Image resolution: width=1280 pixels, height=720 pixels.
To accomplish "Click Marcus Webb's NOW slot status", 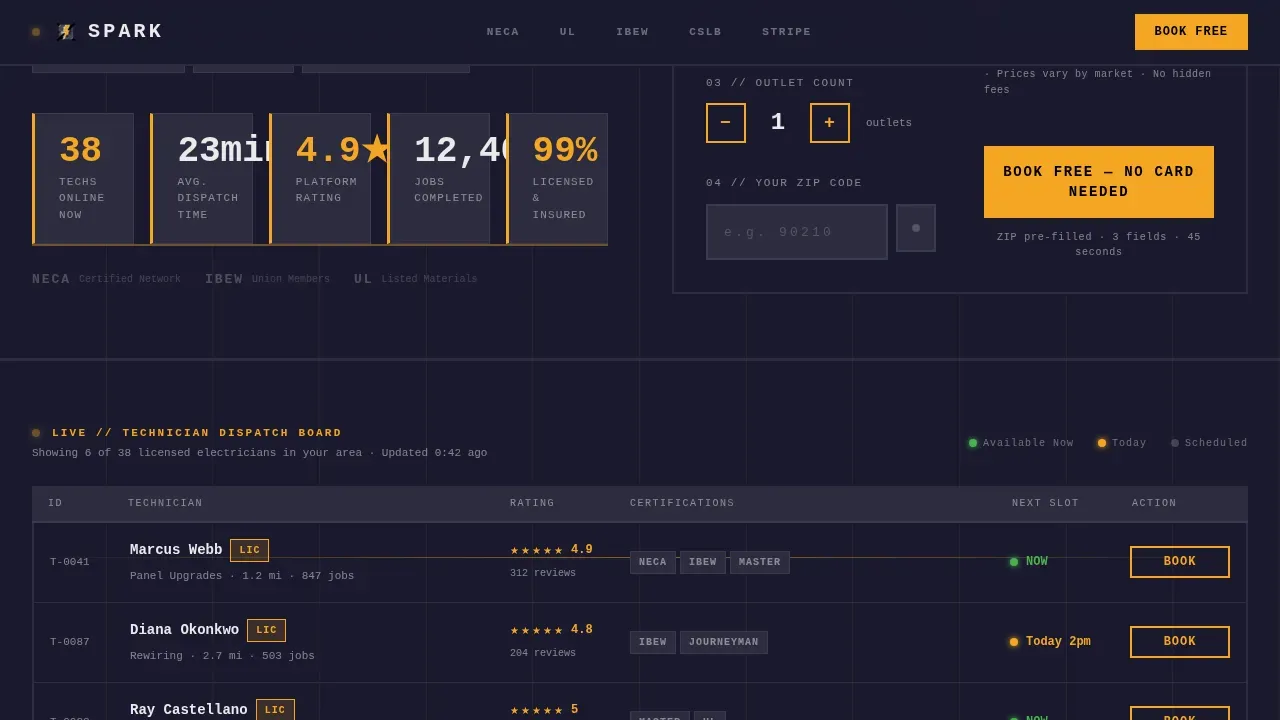I will coord(1029,562).
